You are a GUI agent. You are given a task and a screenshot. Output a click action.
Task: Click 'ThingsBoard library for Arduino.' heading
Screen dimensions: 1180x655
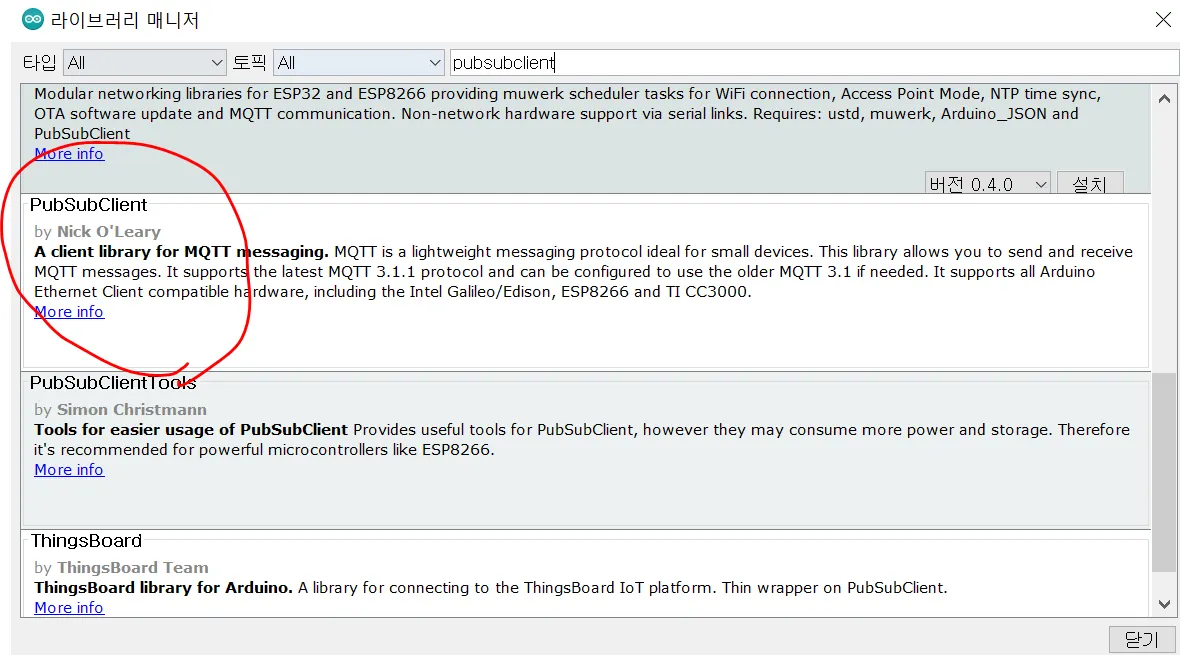[x=163, y=588]
